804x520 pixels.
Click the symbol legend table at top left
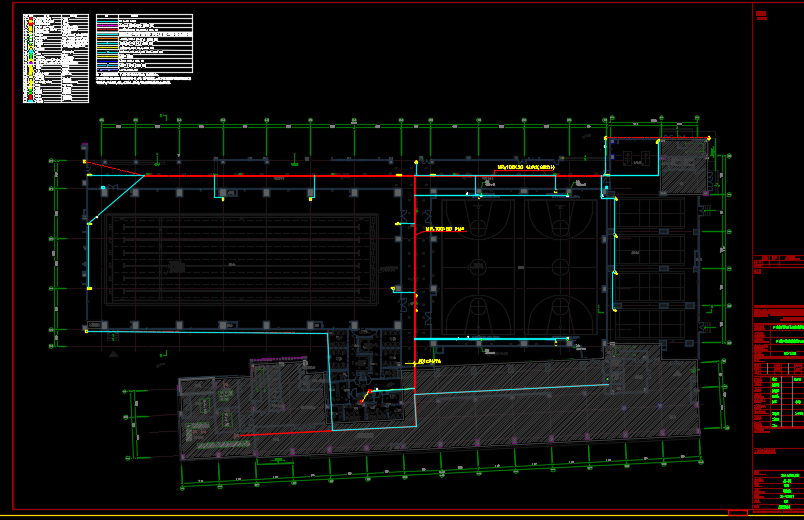click(x=56, y=58)
